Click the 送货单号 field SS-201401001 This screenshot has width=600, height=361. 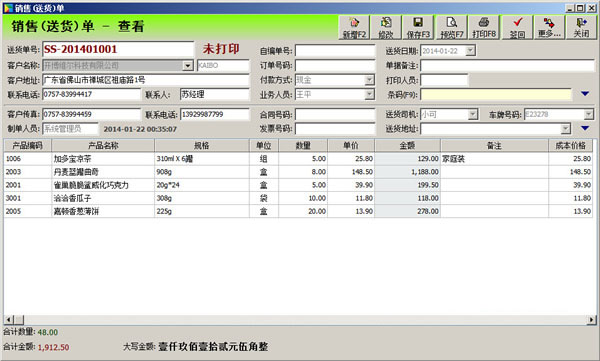coord(118,49)
